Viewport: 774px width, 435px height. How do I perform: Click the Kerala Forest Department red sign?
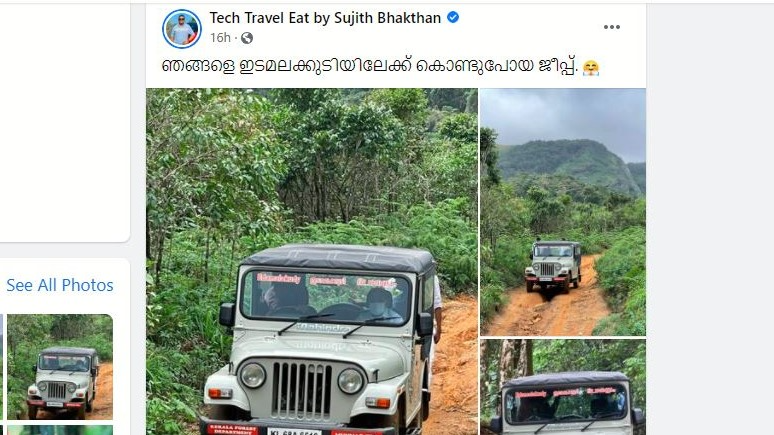(232, 430)
